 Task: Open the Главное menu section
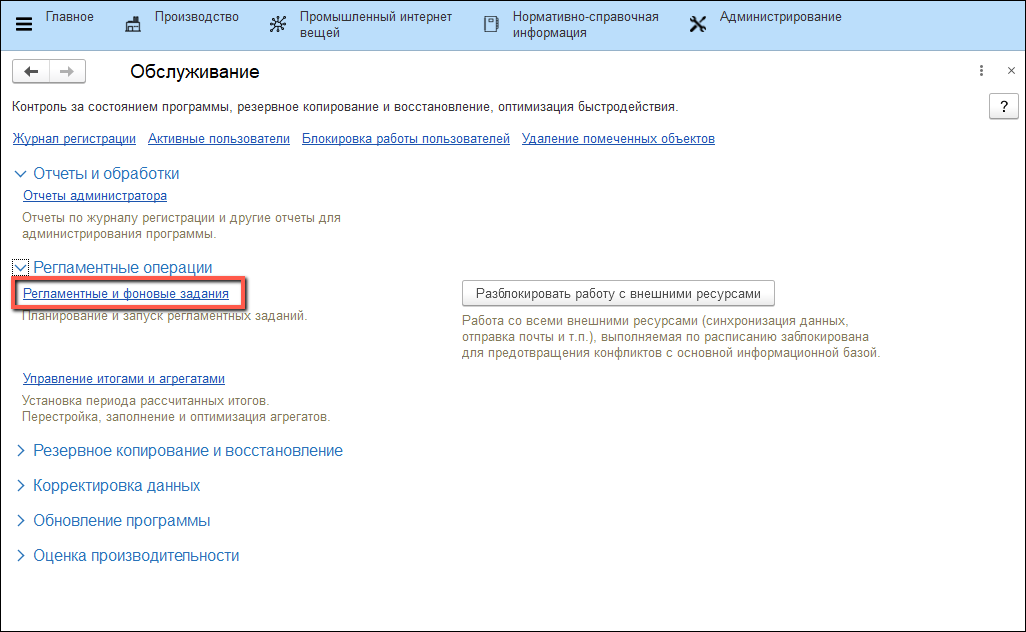point(69,17)
